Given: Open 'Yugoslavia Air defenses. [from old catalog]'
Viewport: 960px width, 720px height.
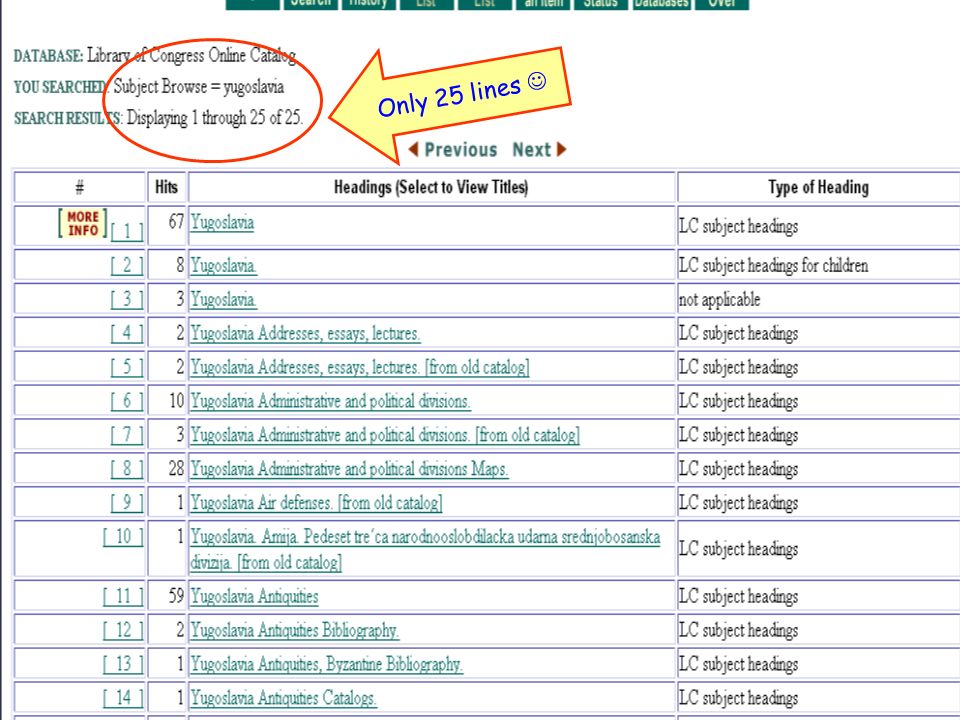Looking at the screenshot, I should click(317, 503).
